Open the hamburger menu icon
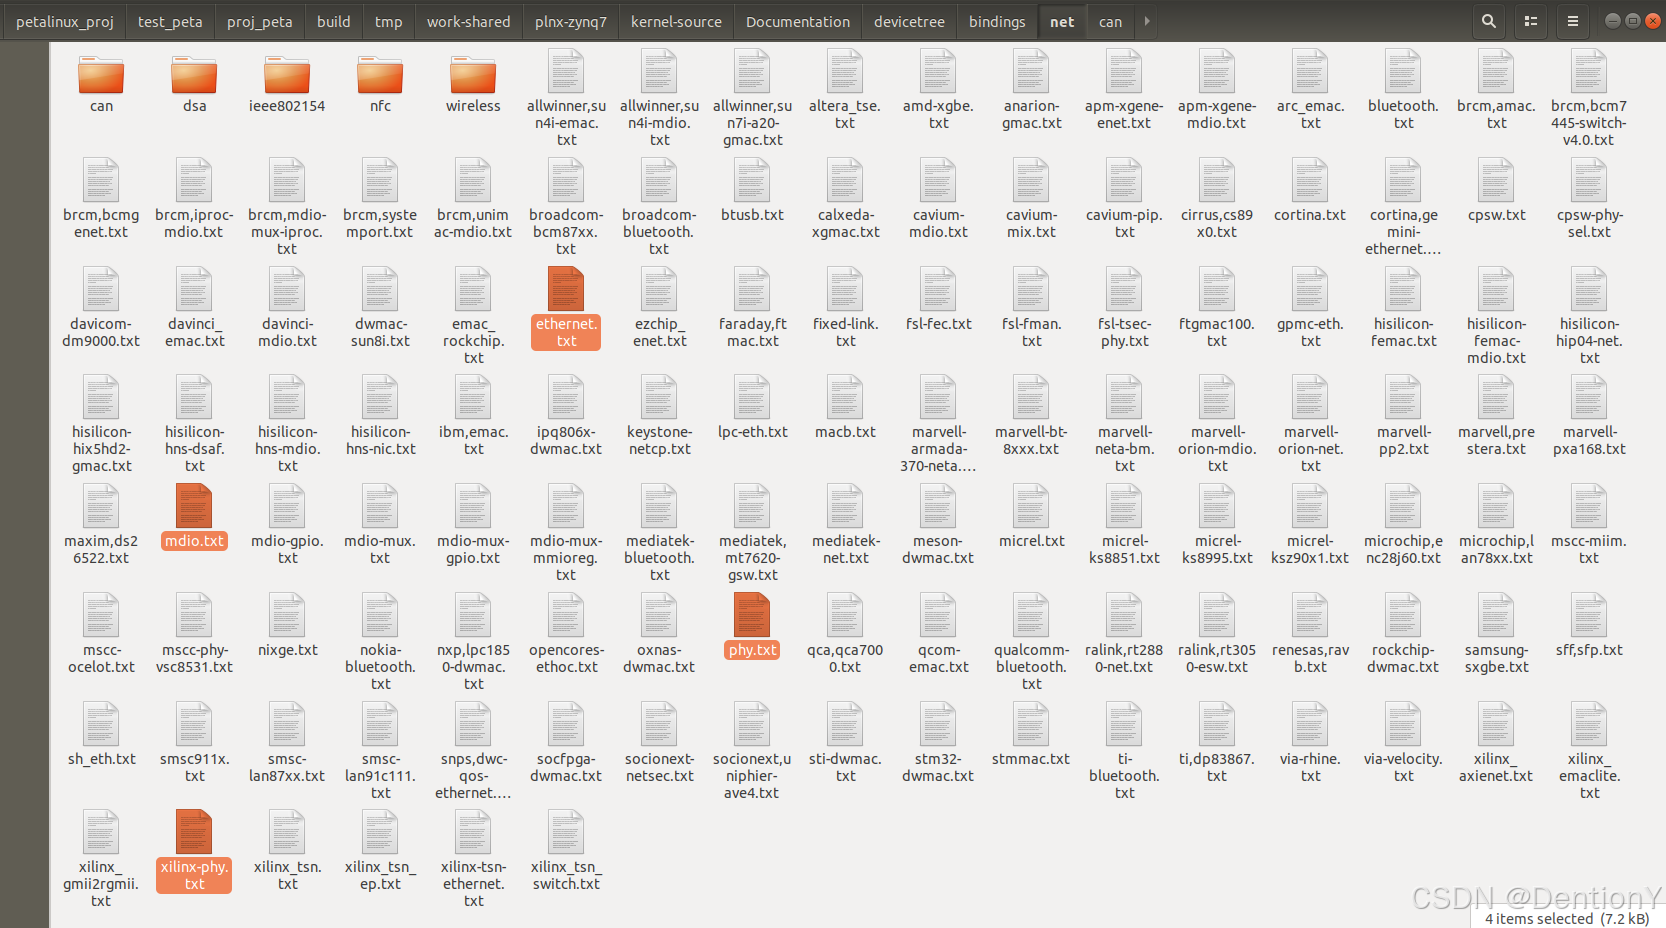This screenshot has height=928, width=1666. coord(1572,21)
